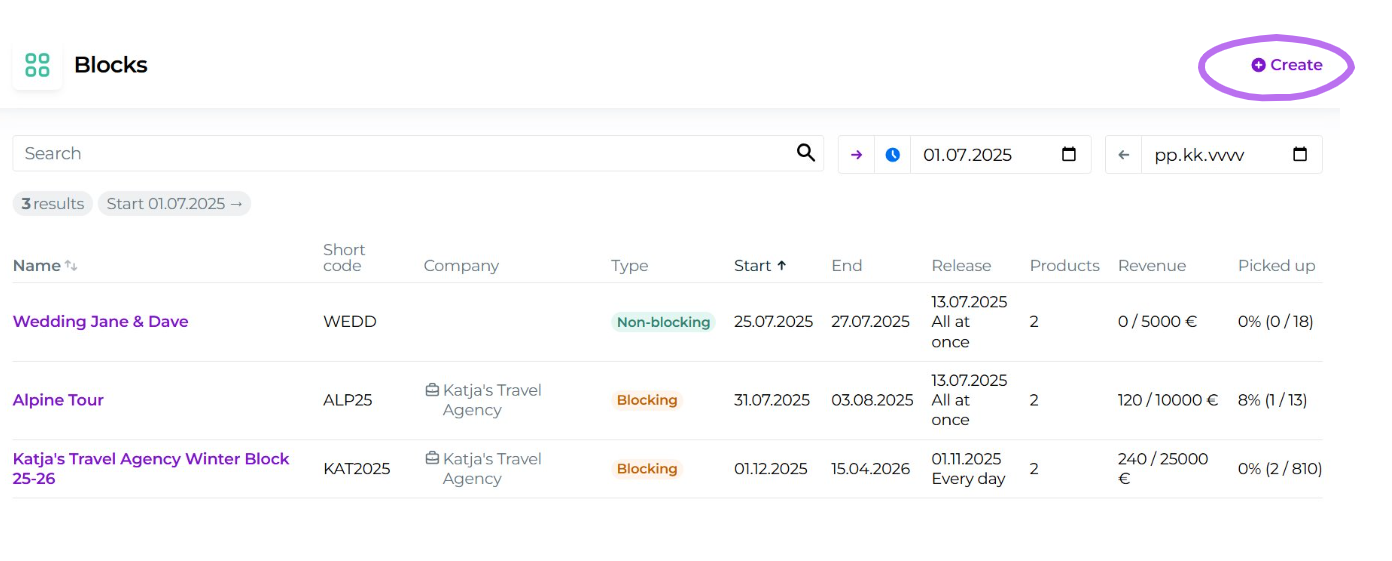This screenshot has height=561, width=1392.
Task: Click the briefcase icon in Alpine Tour row
Action: [x=432, y=390]
